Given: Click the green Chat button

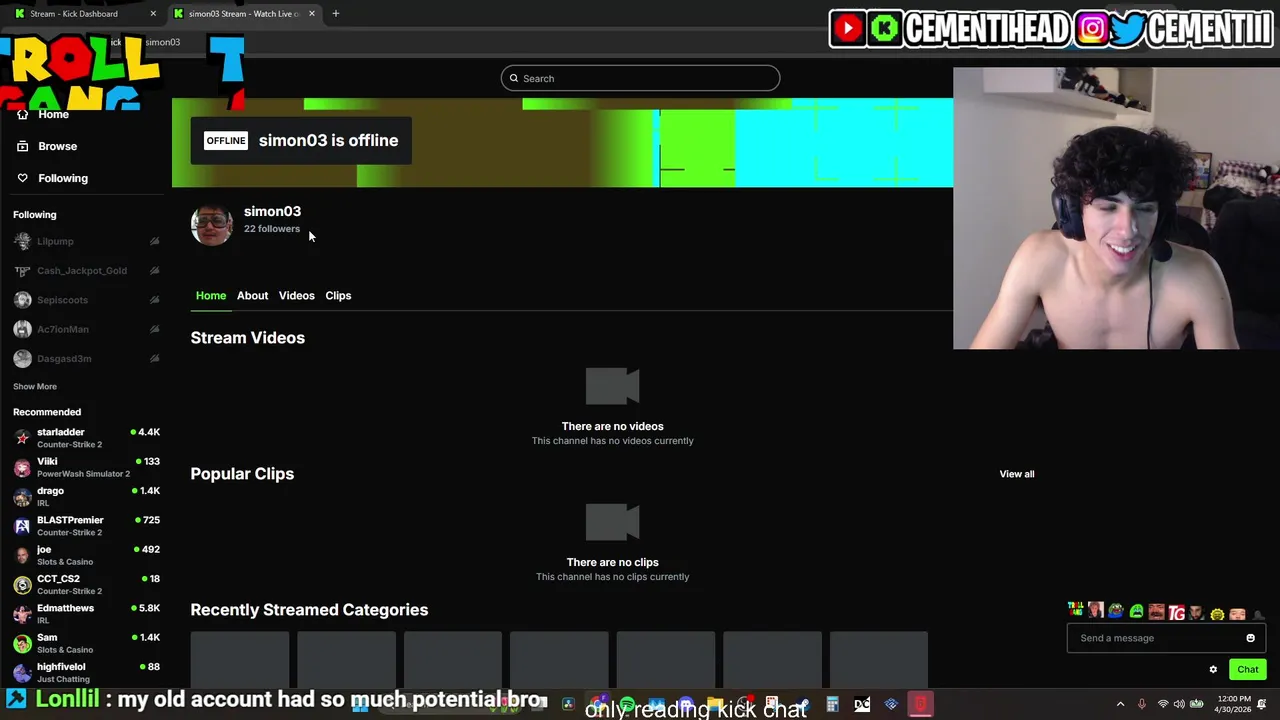Looking at the screenshot, I should coord(1248,669).
